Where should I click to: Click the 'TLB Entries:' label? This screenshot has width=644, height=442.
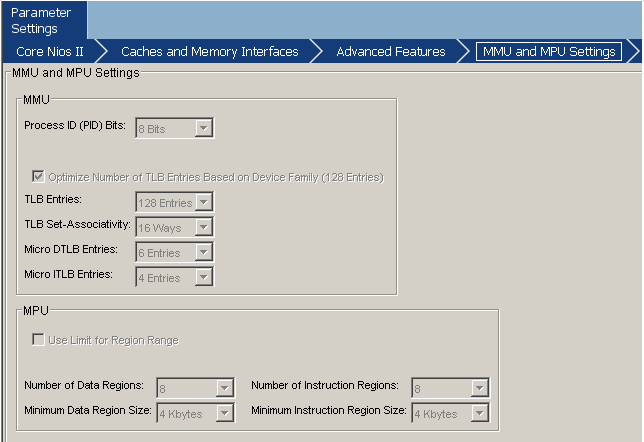(53, 199)
